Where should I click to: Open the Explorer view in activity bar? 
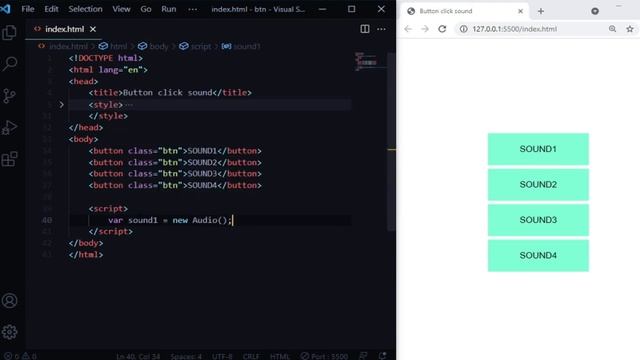[x=9, y=33]
